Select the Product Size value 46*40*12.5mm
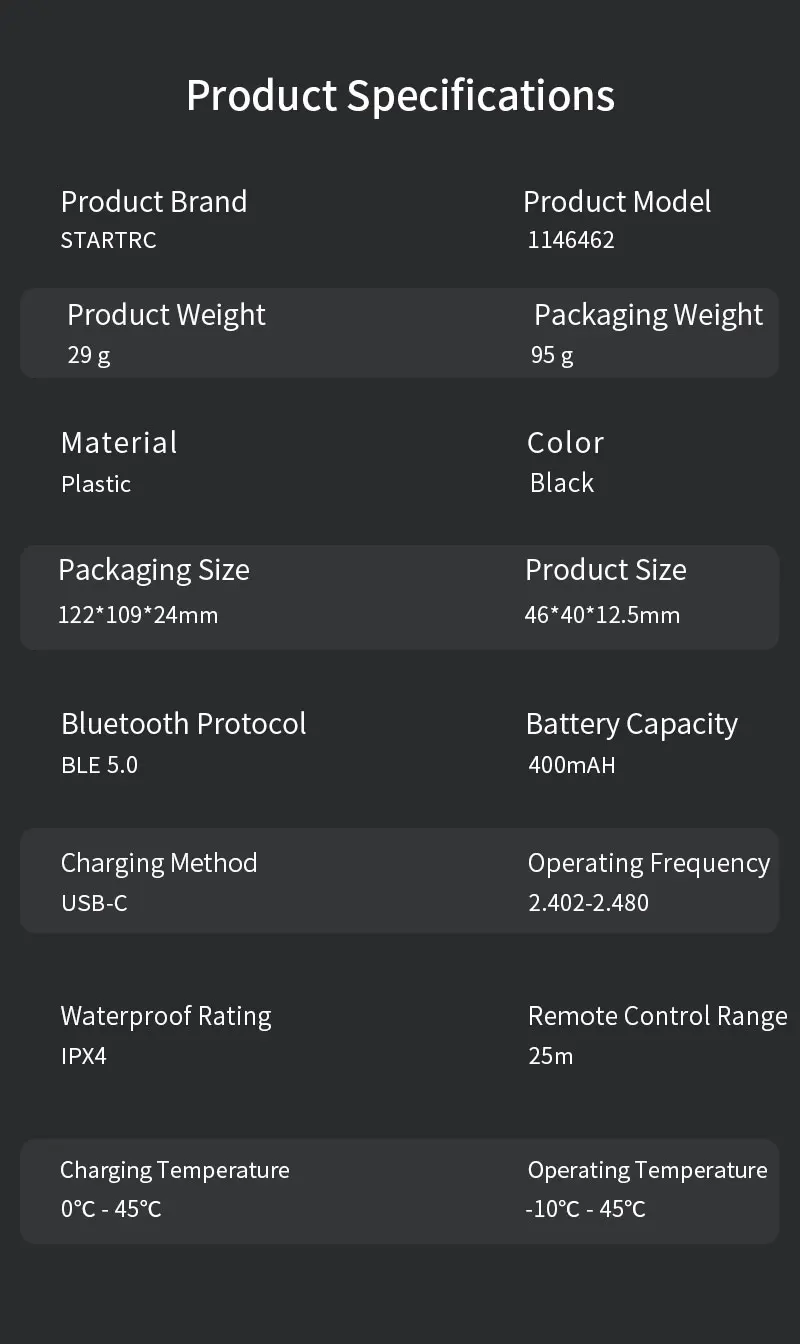Viewport: 800px width, 1344px height. click(x=602, y=615)
